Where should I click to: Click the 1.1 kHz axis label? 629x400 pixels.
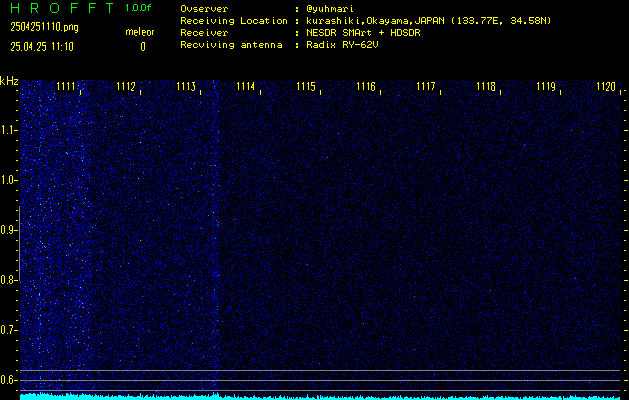8,130
